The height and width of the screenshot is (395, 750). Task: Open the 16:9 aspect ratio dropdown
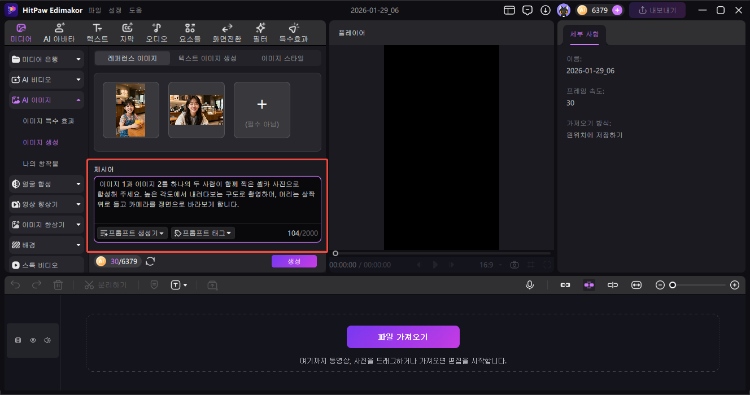[x=490, y=264]
